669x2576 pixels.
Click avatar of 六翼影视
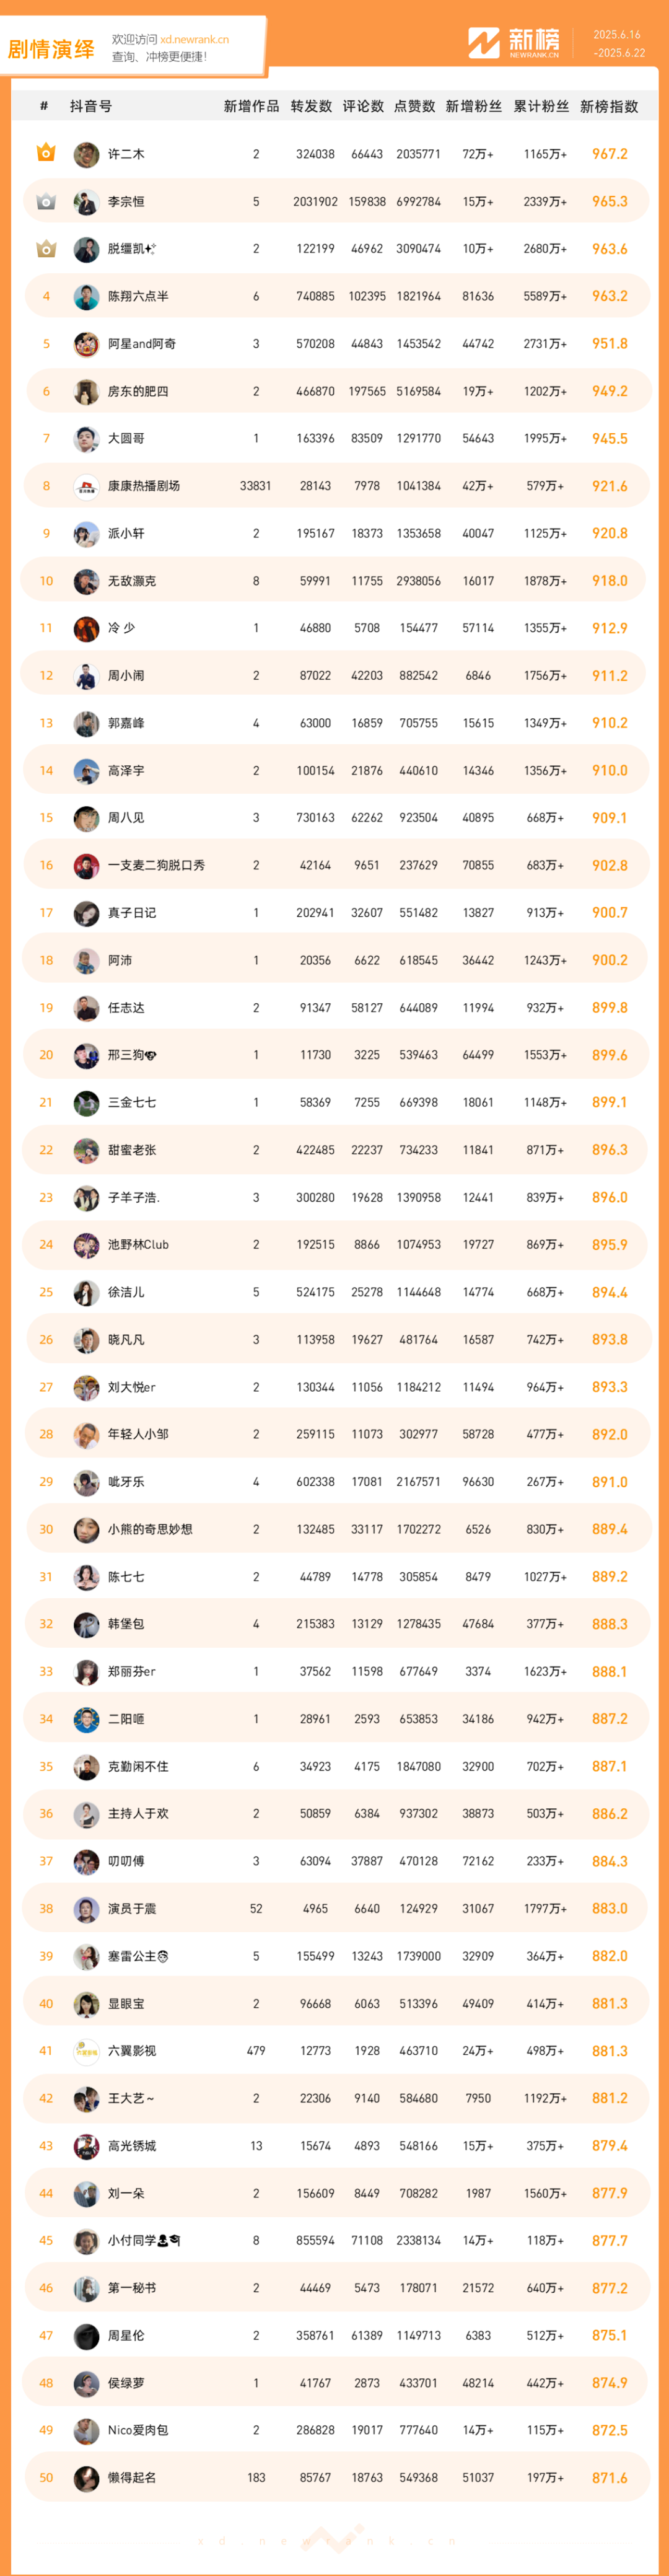tap(86, 2051)
